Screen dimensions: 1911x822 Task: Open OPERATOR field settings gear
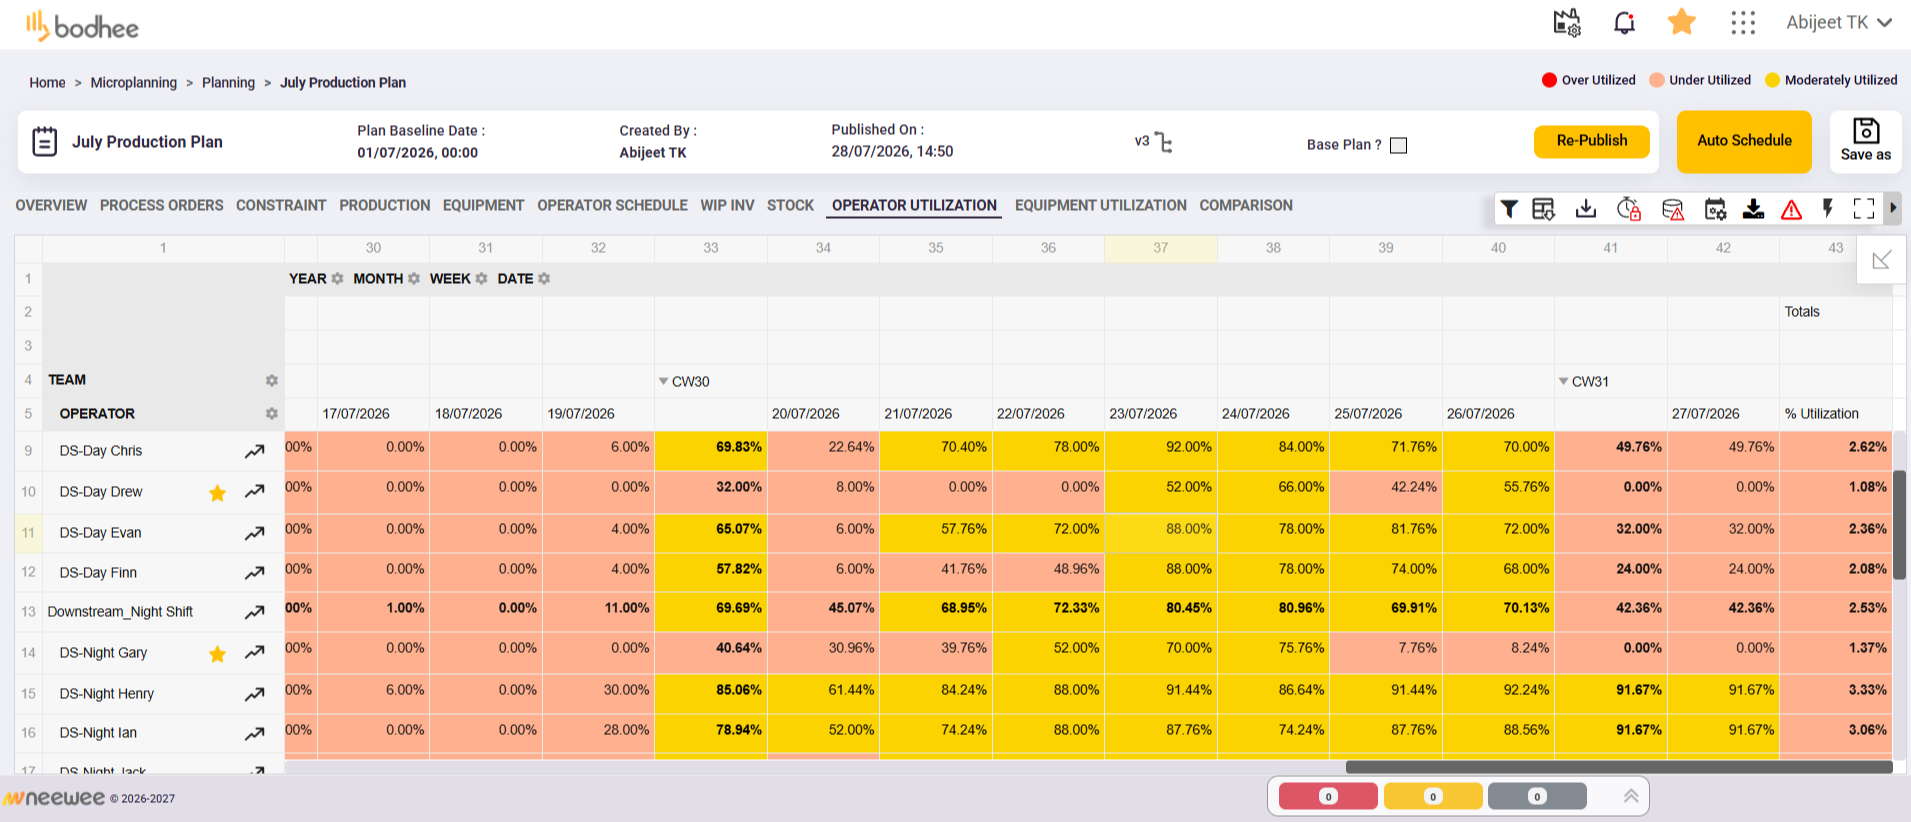pyautogui.click(x=271, y=413)
